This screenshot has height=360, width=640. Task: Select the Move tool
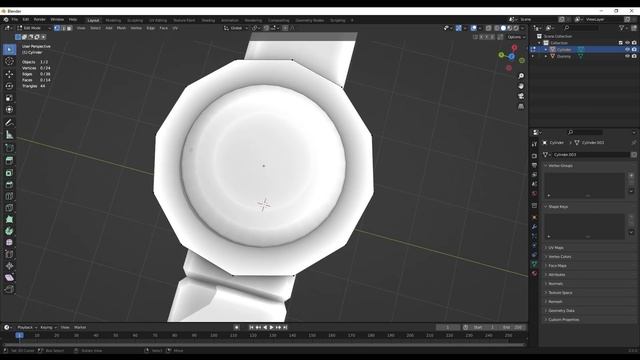[9, 74]
